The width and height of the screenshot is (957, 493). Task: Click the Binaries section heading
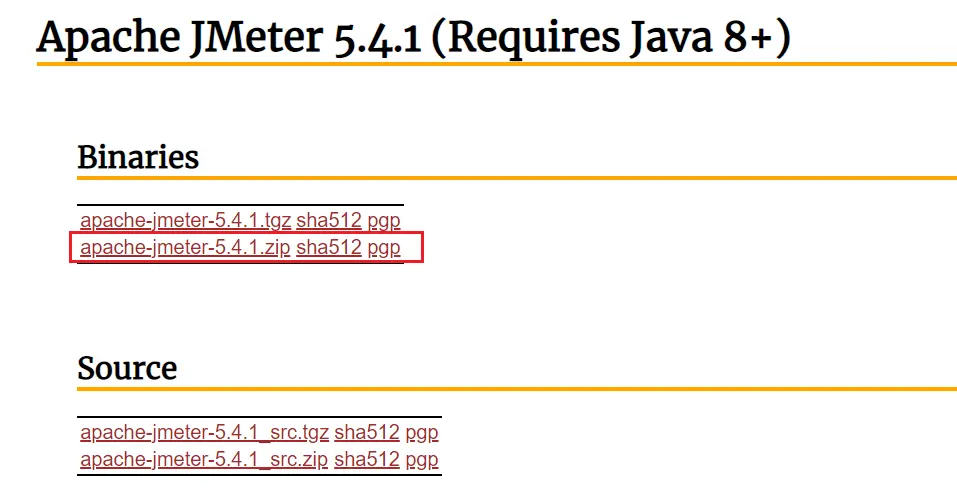[138, 157]
